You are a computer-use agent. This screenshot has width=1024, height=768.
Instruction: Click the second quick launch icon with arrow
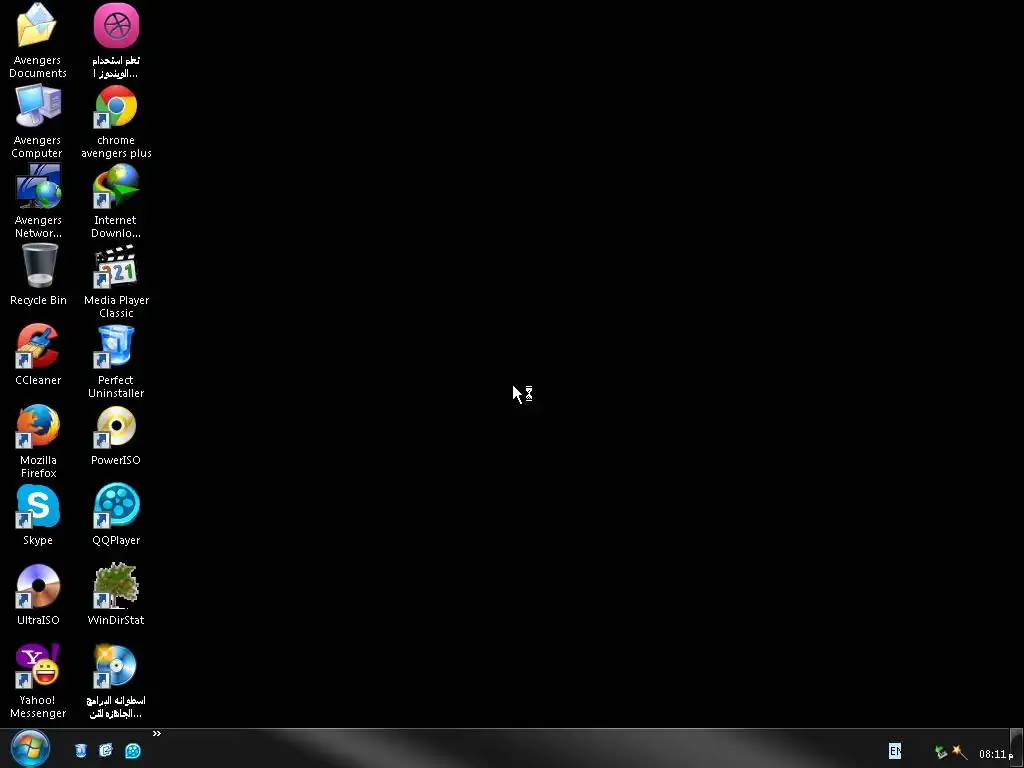106,750
